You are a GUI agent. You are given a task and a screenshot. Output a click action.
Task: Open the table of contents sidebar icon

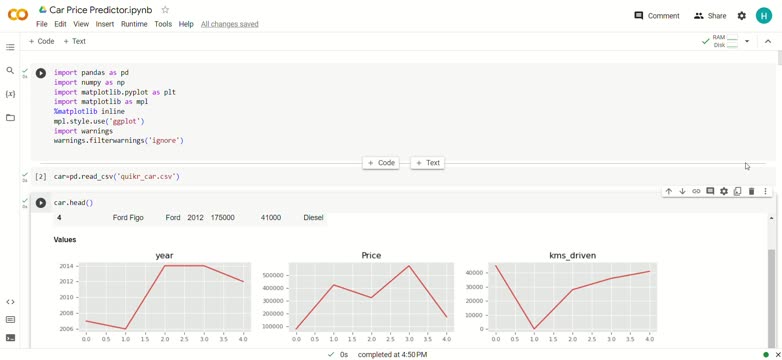[10, 47]
